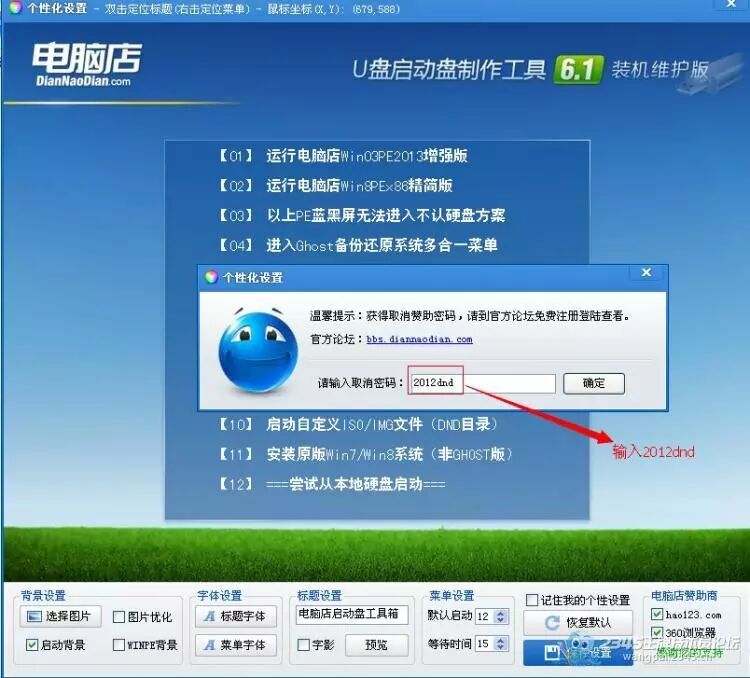Close the 个性化设置 password dialog

(646, 272)
